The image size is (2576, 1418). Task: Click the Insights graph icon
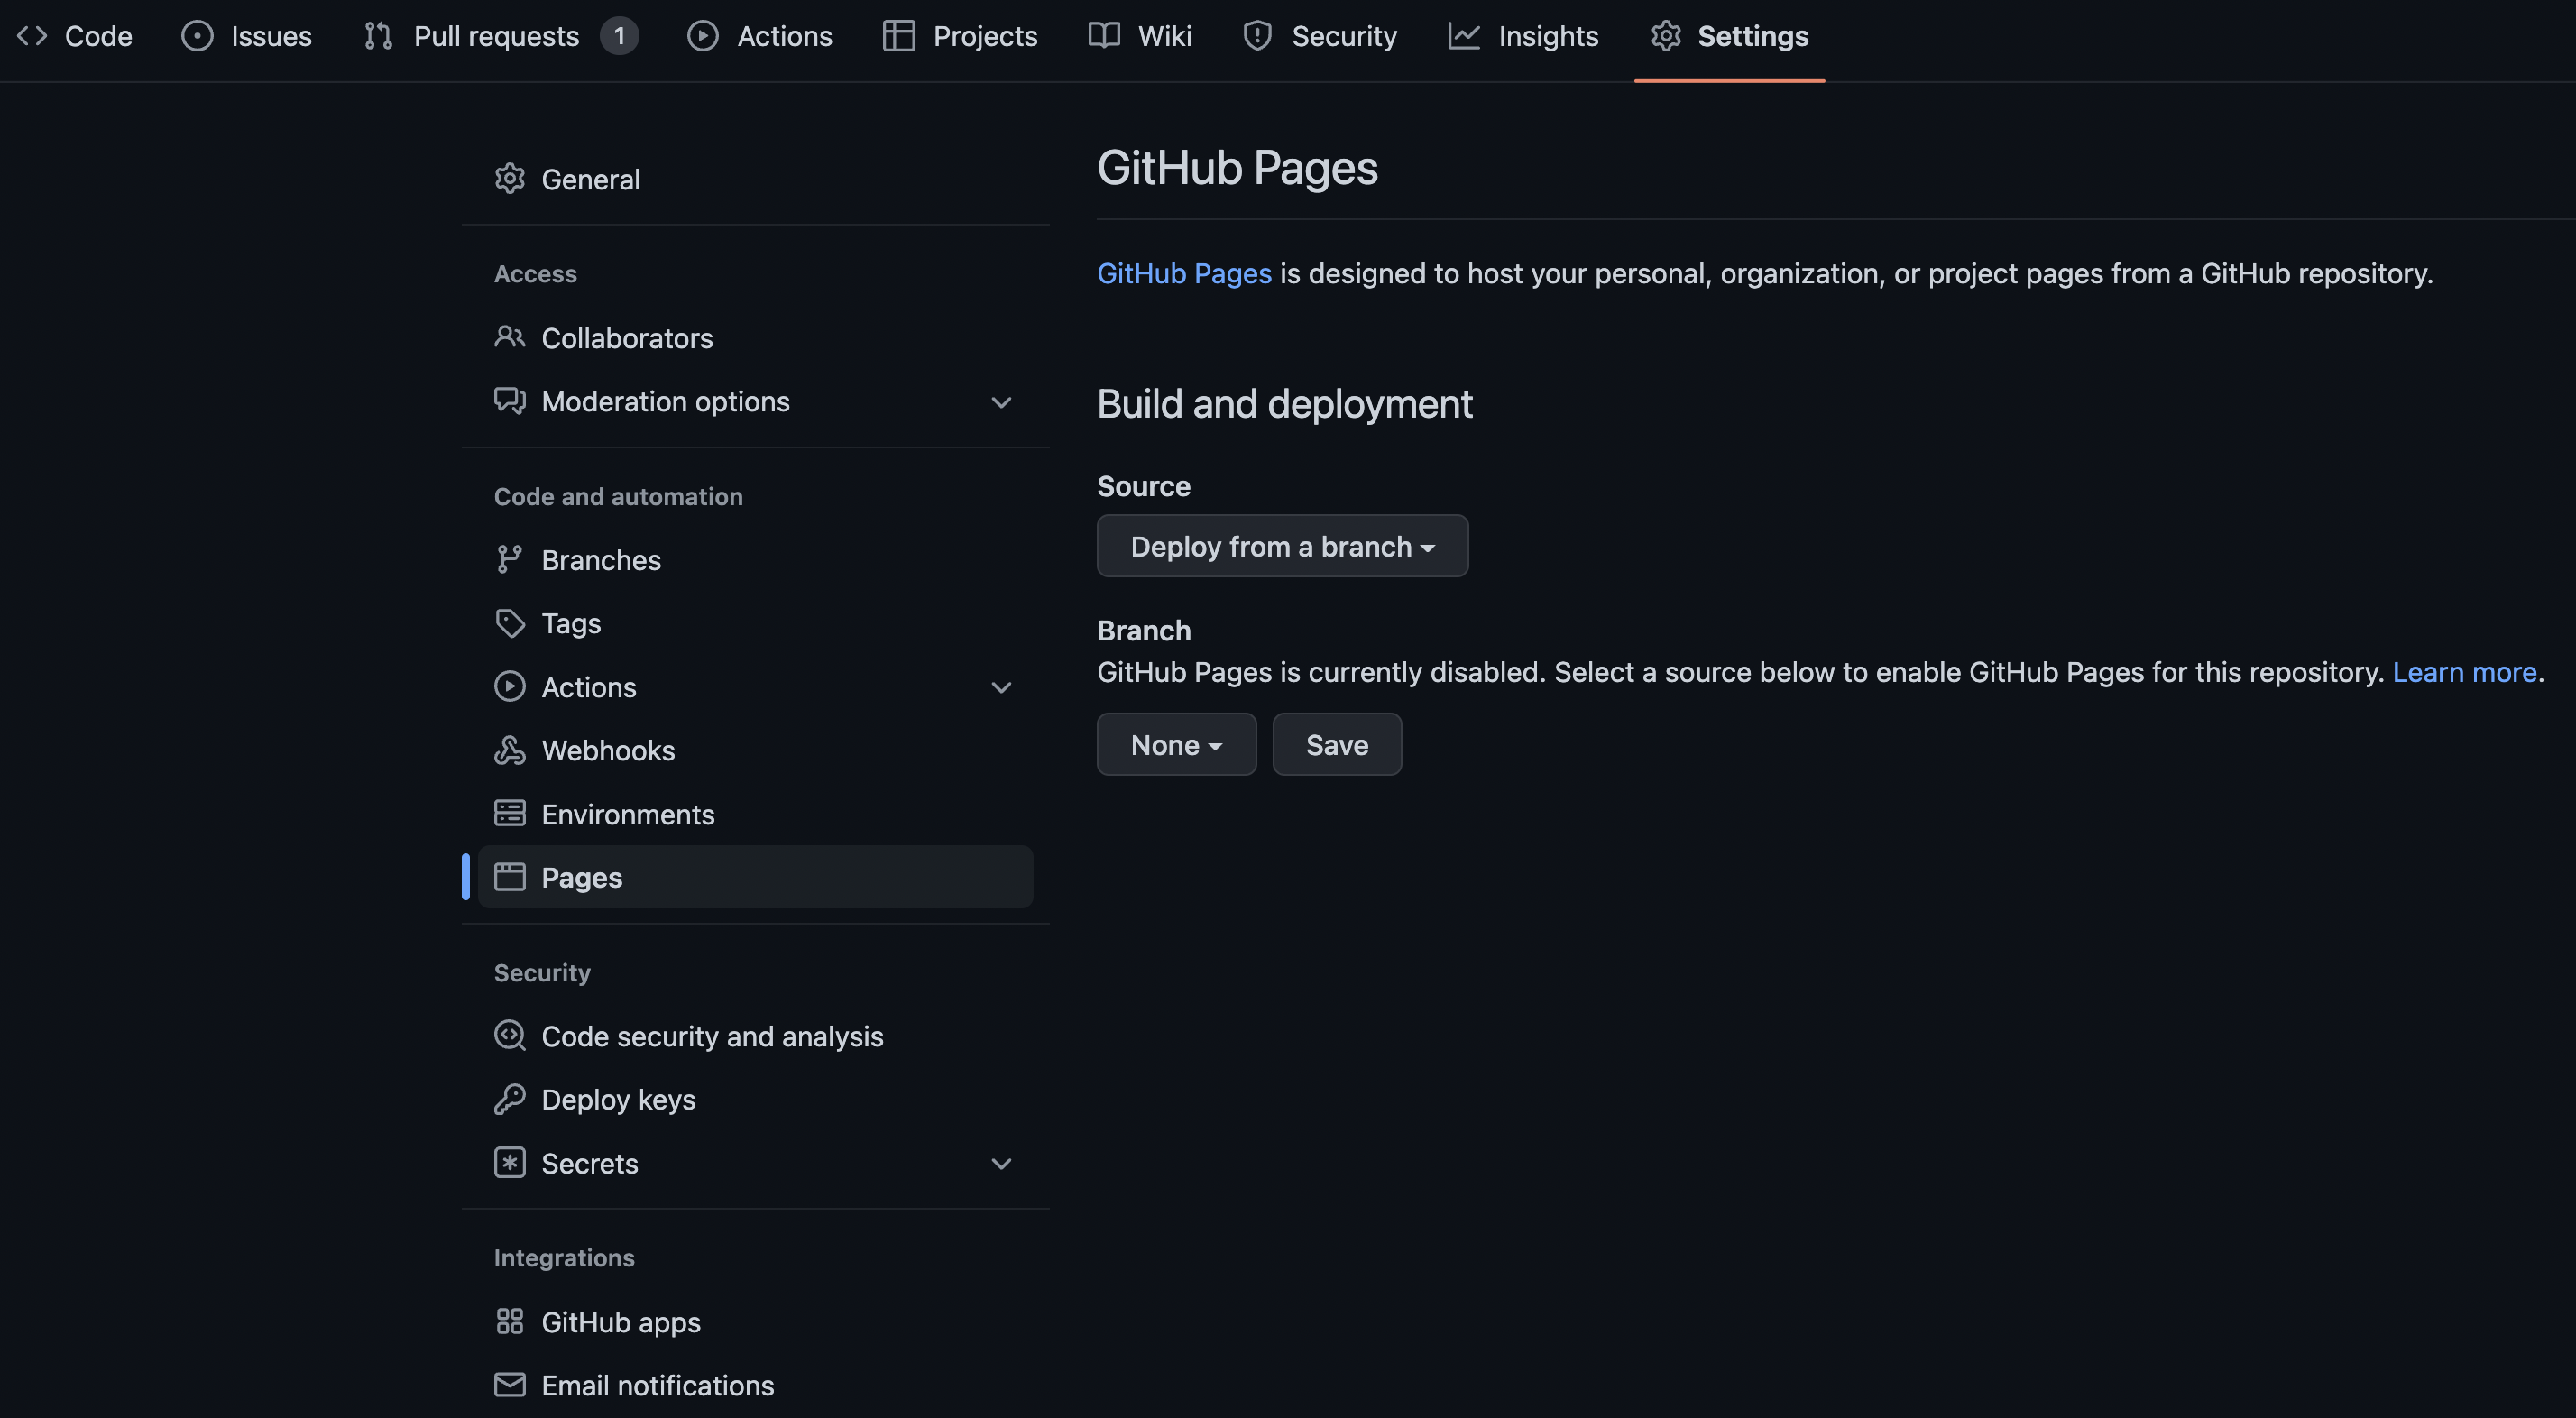click(x=1464, y=36)
